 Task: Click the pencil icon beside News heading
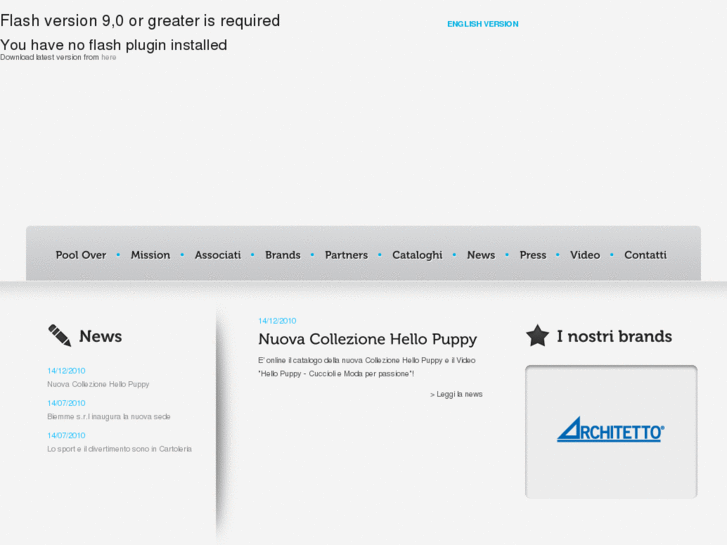pyautogui.click(x=59, y=336)
